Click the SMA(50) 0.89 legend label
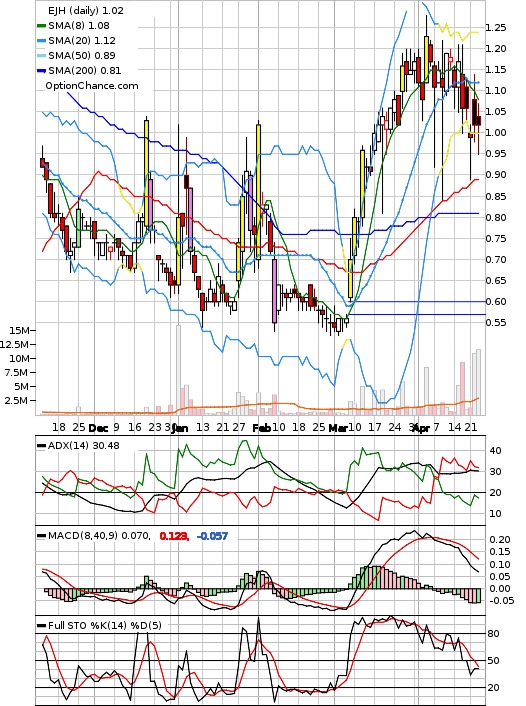This screenshot has height=706, width=526. (82, 55)
